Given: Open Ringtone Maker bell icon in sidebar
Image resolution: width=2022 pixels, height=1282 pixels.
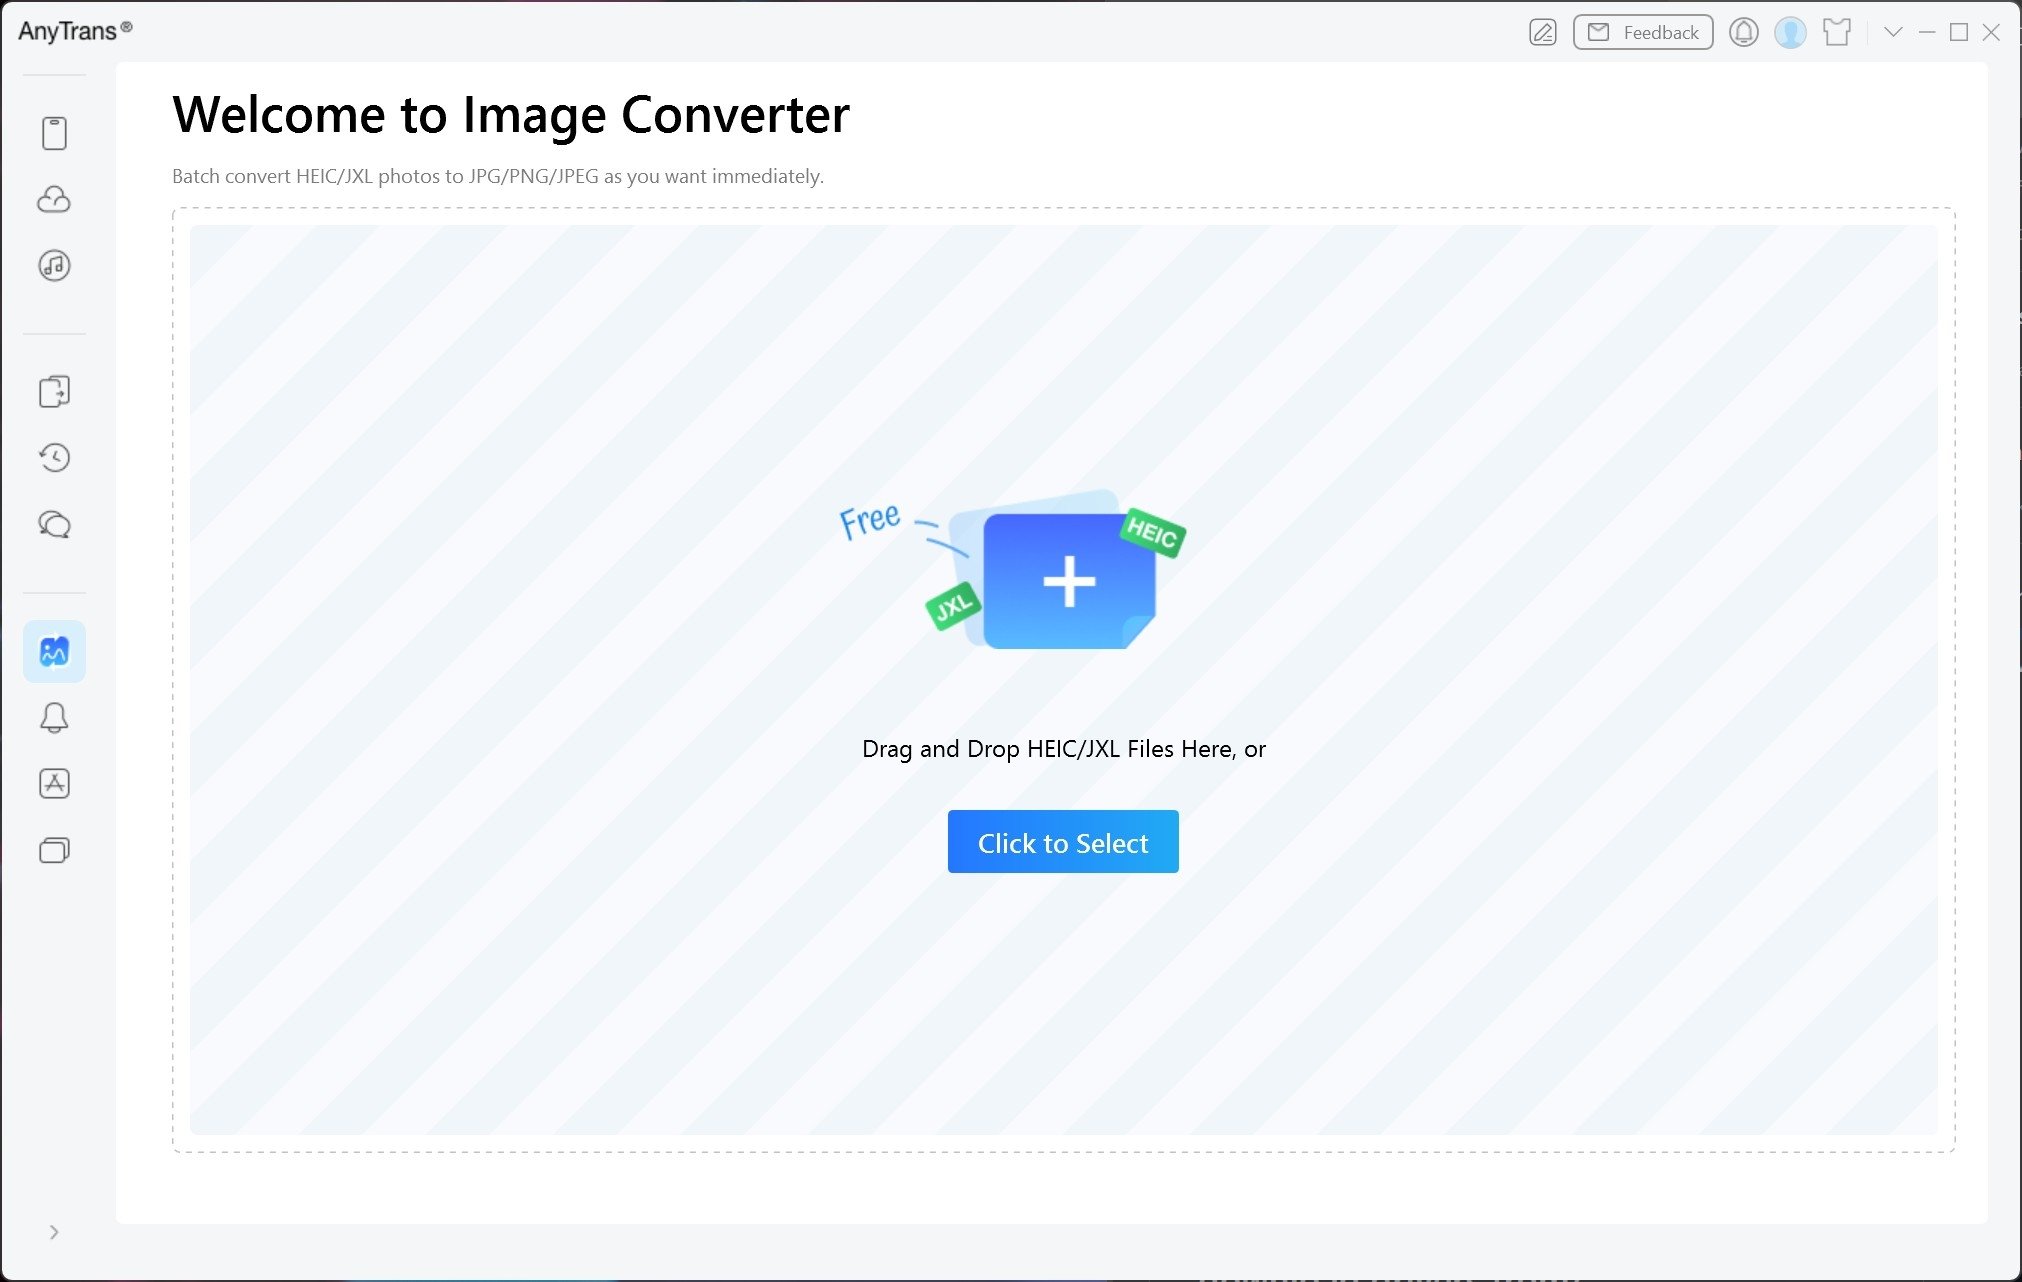Looking at the screenshot, I should pos(54,718).
